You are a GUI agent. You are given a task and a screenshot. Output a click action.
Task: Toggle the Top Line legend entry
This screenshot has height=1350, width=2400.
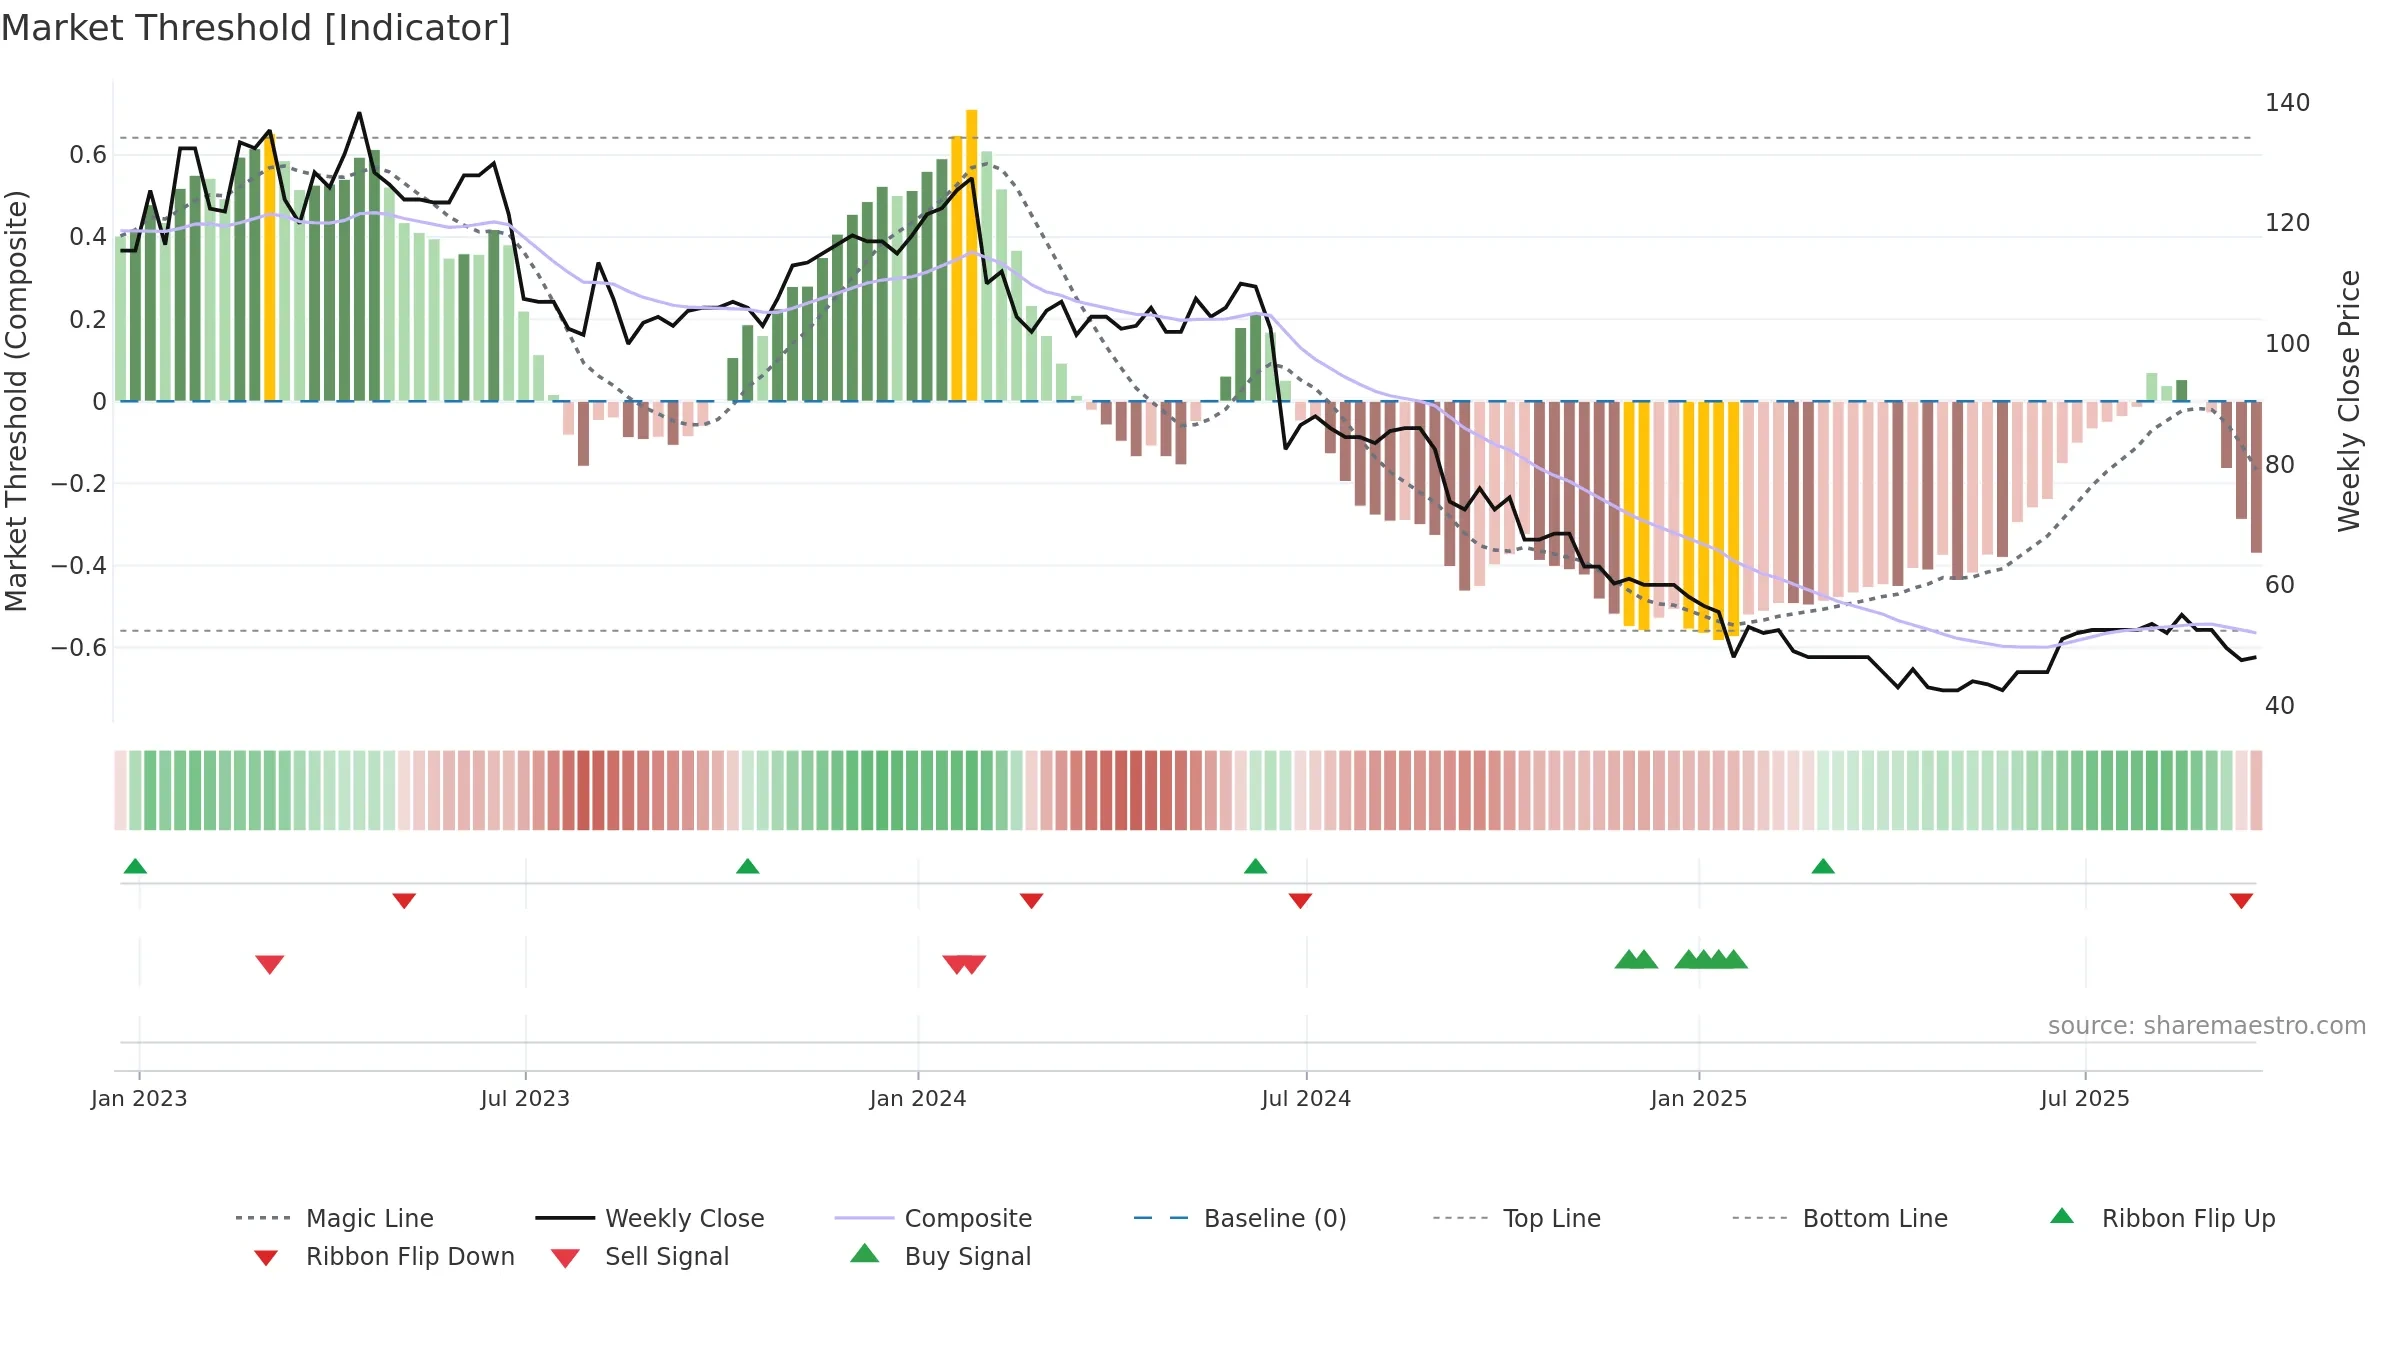(1517, 1218)
